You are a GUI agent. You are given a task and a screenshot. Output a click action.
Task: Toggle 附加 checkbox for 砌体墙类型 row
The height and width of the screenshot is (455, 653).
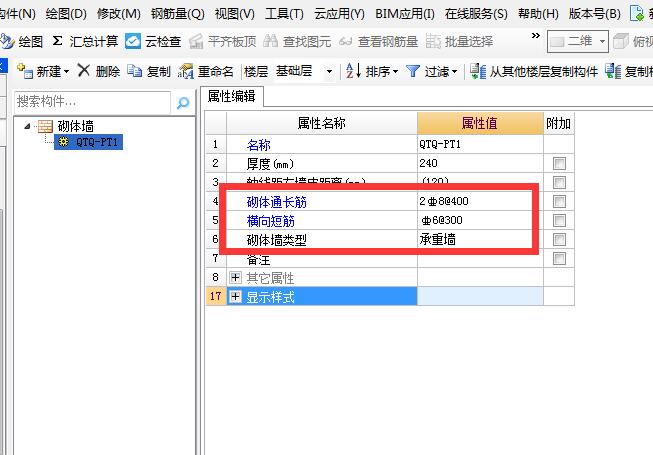coord(559,239)
